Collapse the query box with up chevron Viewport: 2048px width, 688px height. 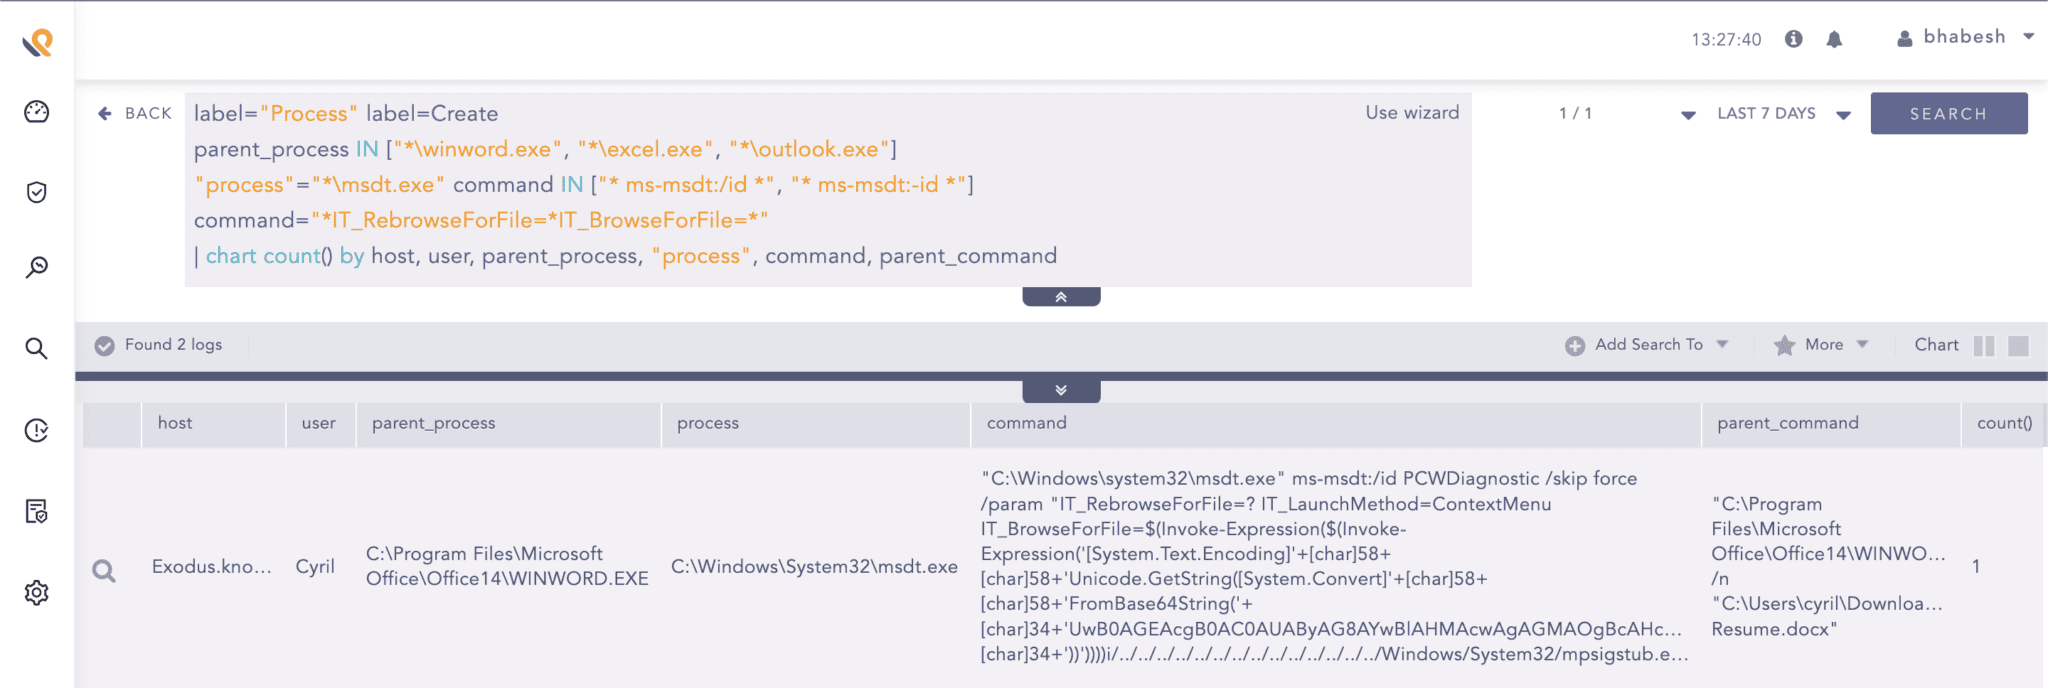coord(1061,297)
